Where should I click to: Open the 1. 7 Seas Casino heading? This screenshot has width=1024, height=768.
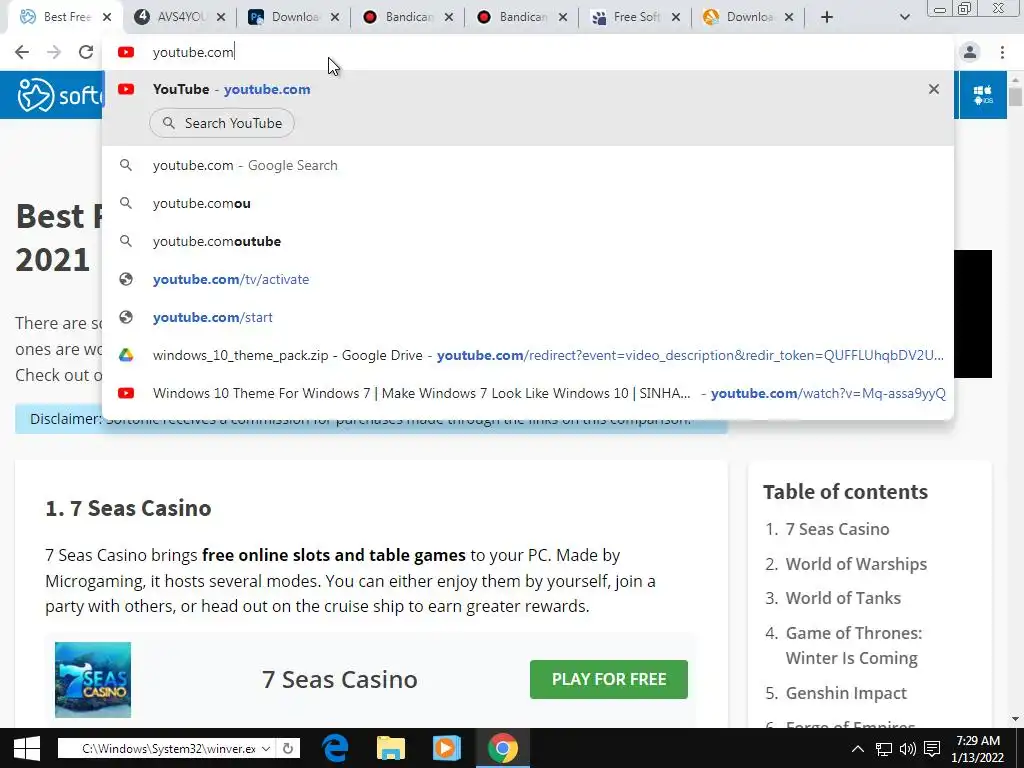pyautogui.click(x=128, y=508)
